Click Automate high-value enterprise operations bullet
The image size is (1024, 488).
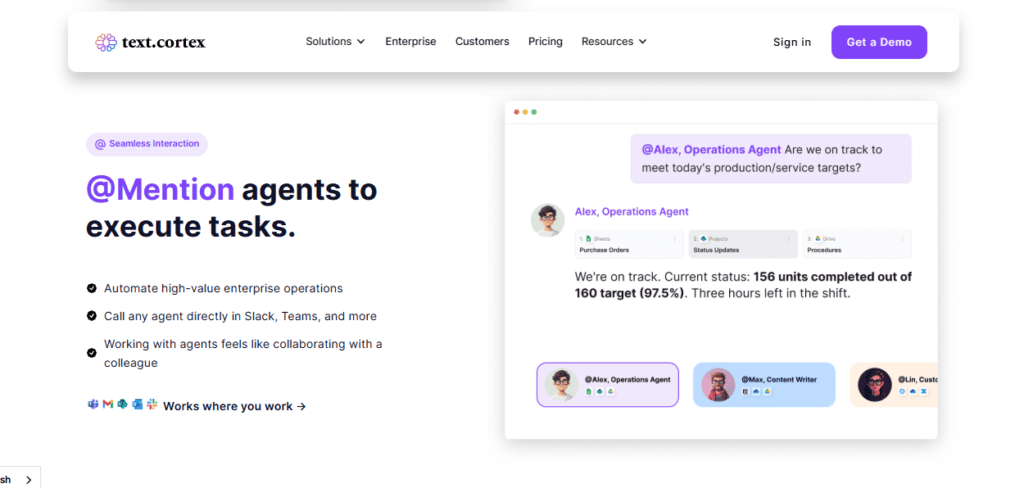223,288
